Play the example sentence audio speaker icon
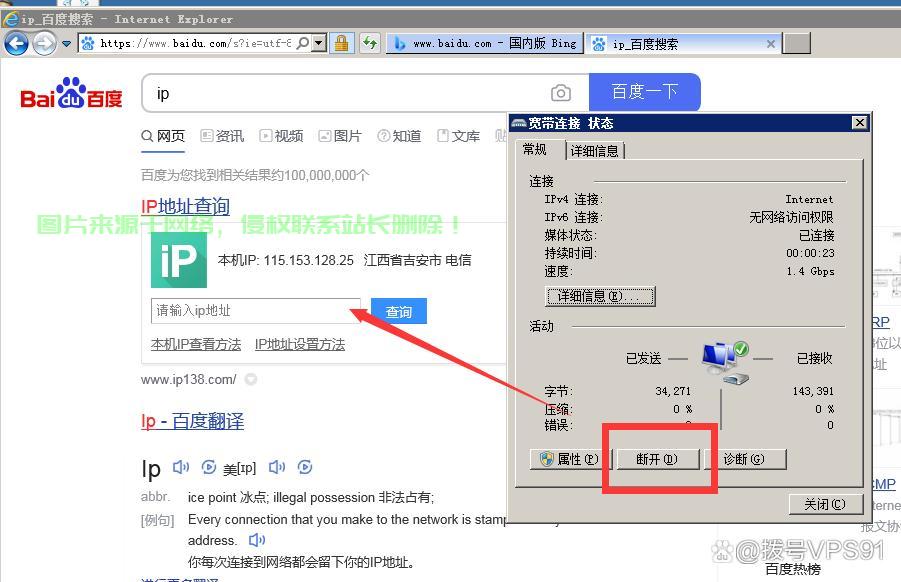 256,540
